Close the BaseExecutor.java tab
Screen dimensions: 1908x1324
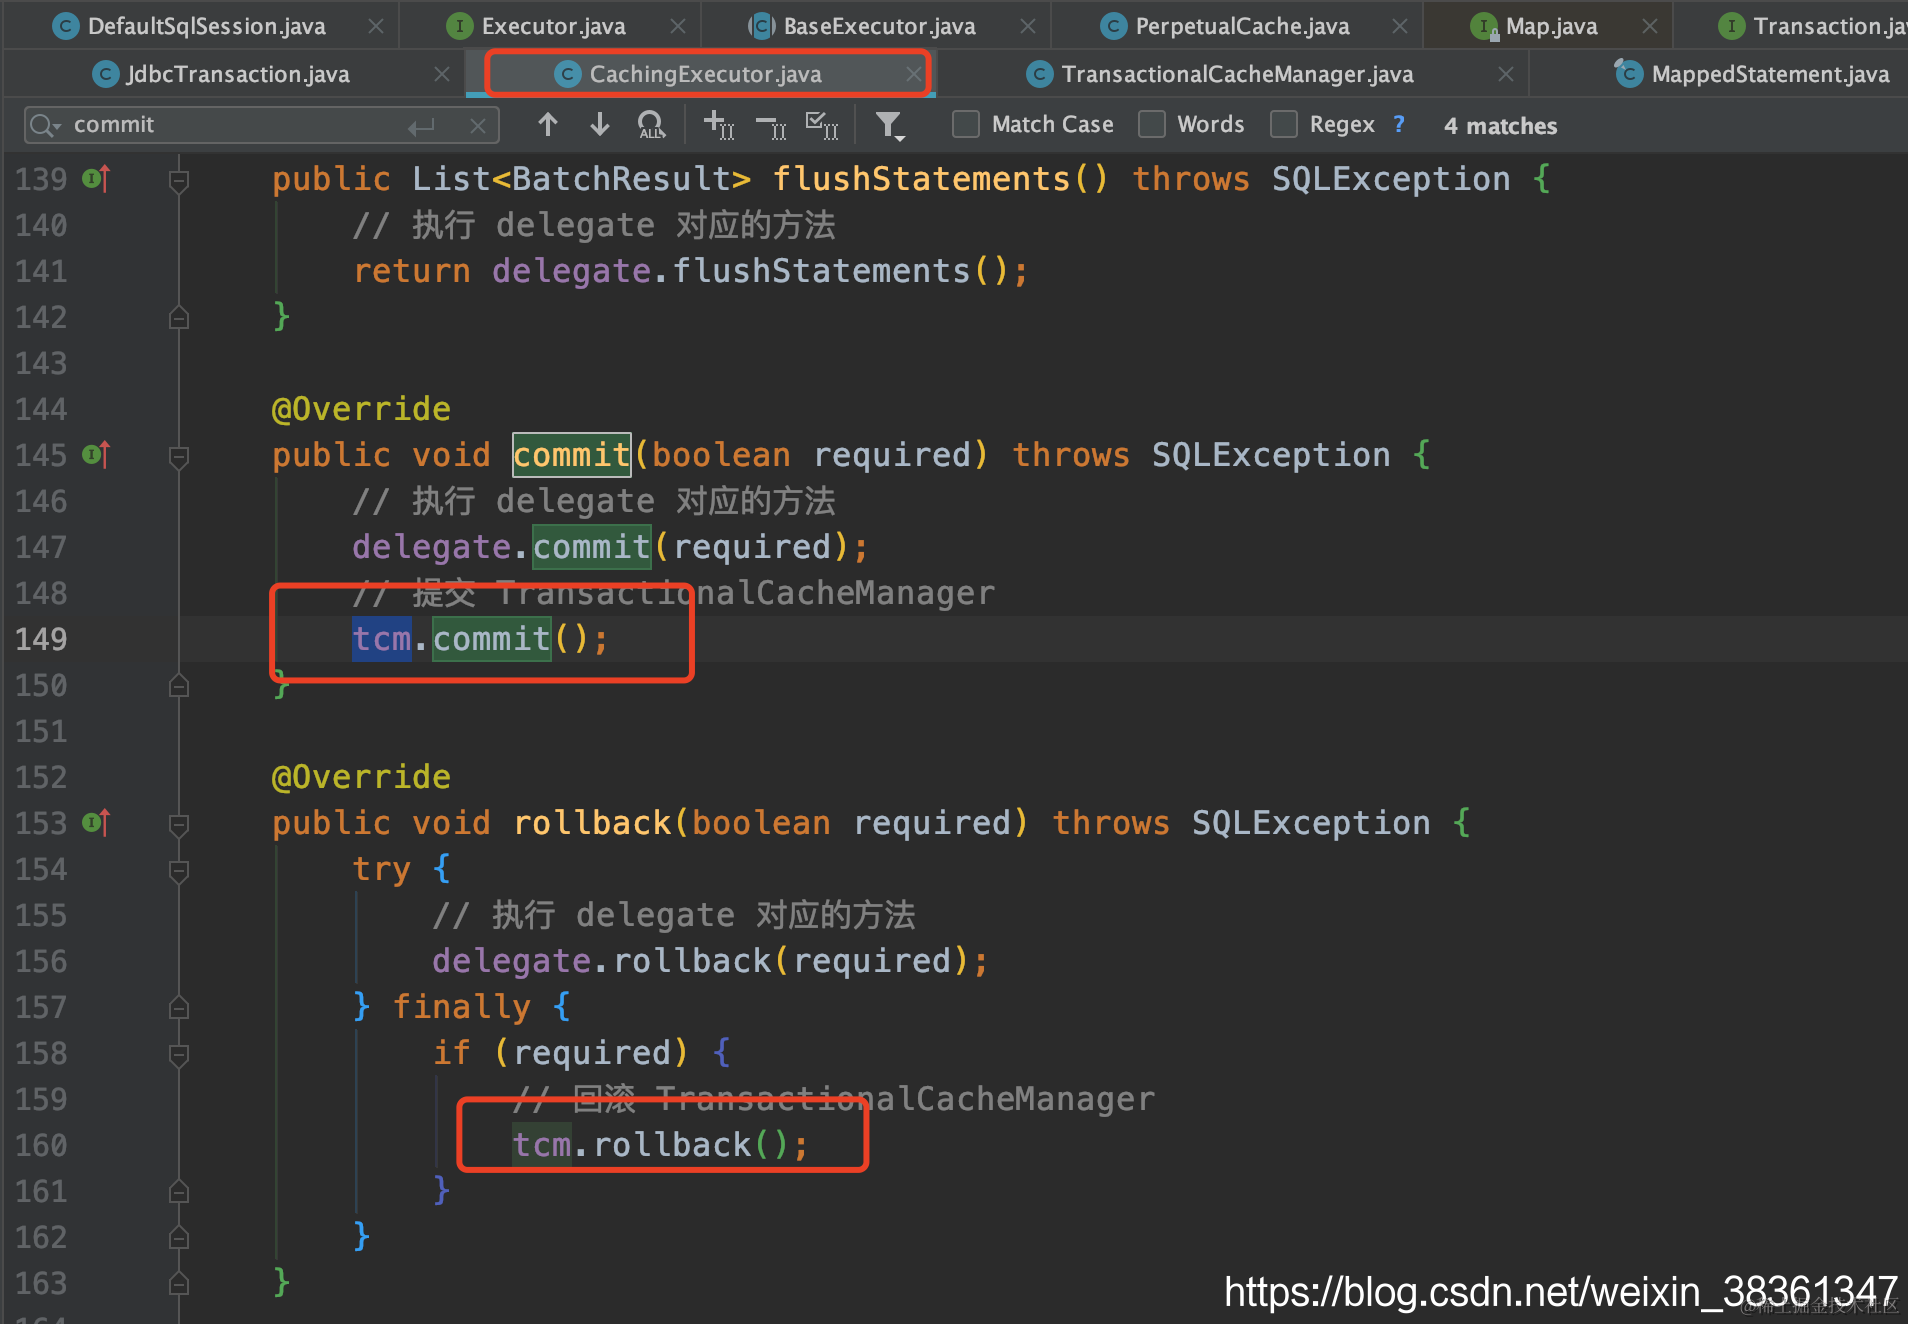coord(1028,27)
